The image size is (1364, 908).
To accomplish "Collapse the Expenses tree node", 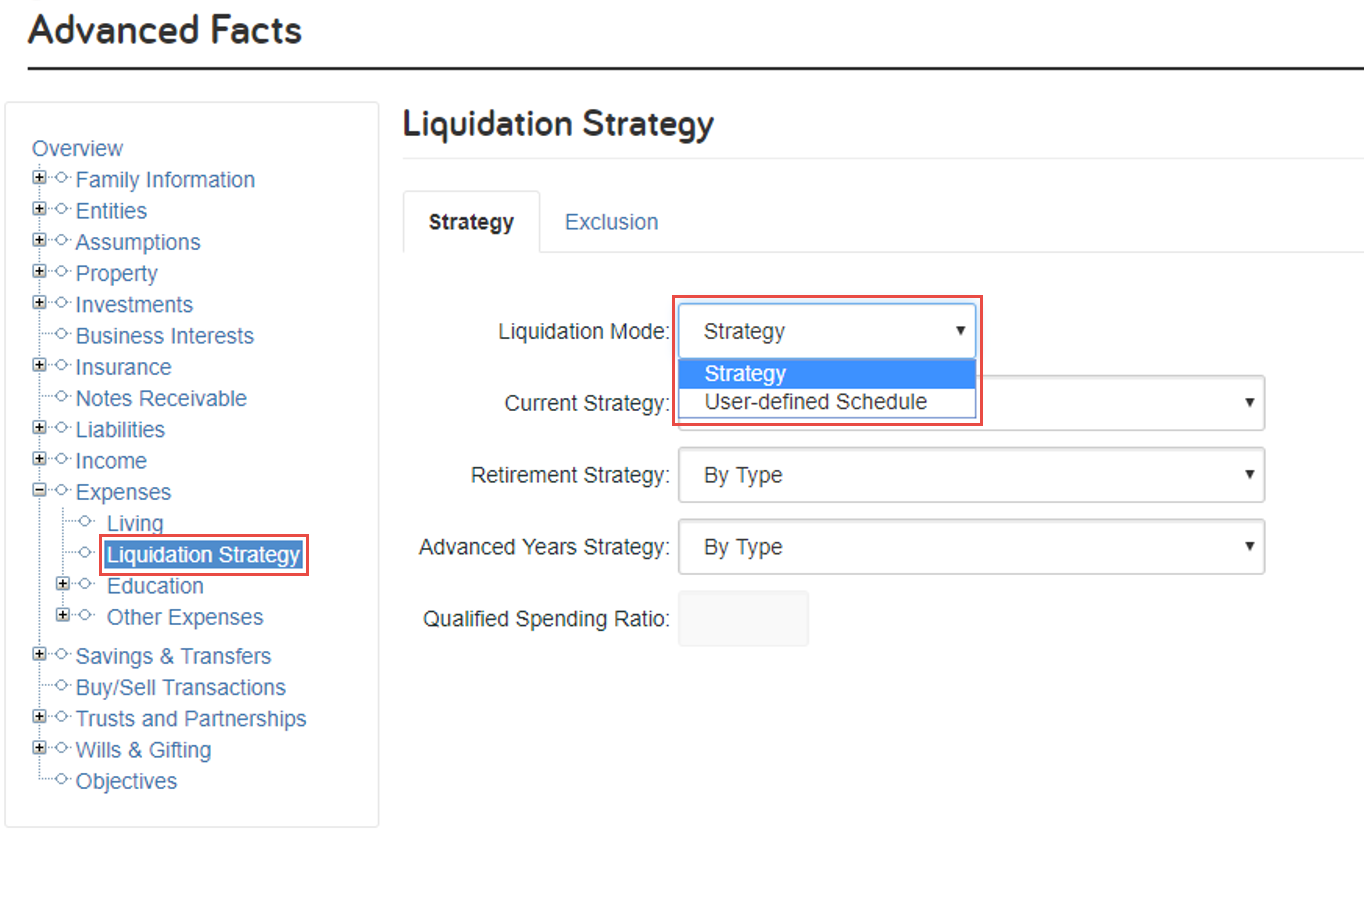I will pos(39,490).
